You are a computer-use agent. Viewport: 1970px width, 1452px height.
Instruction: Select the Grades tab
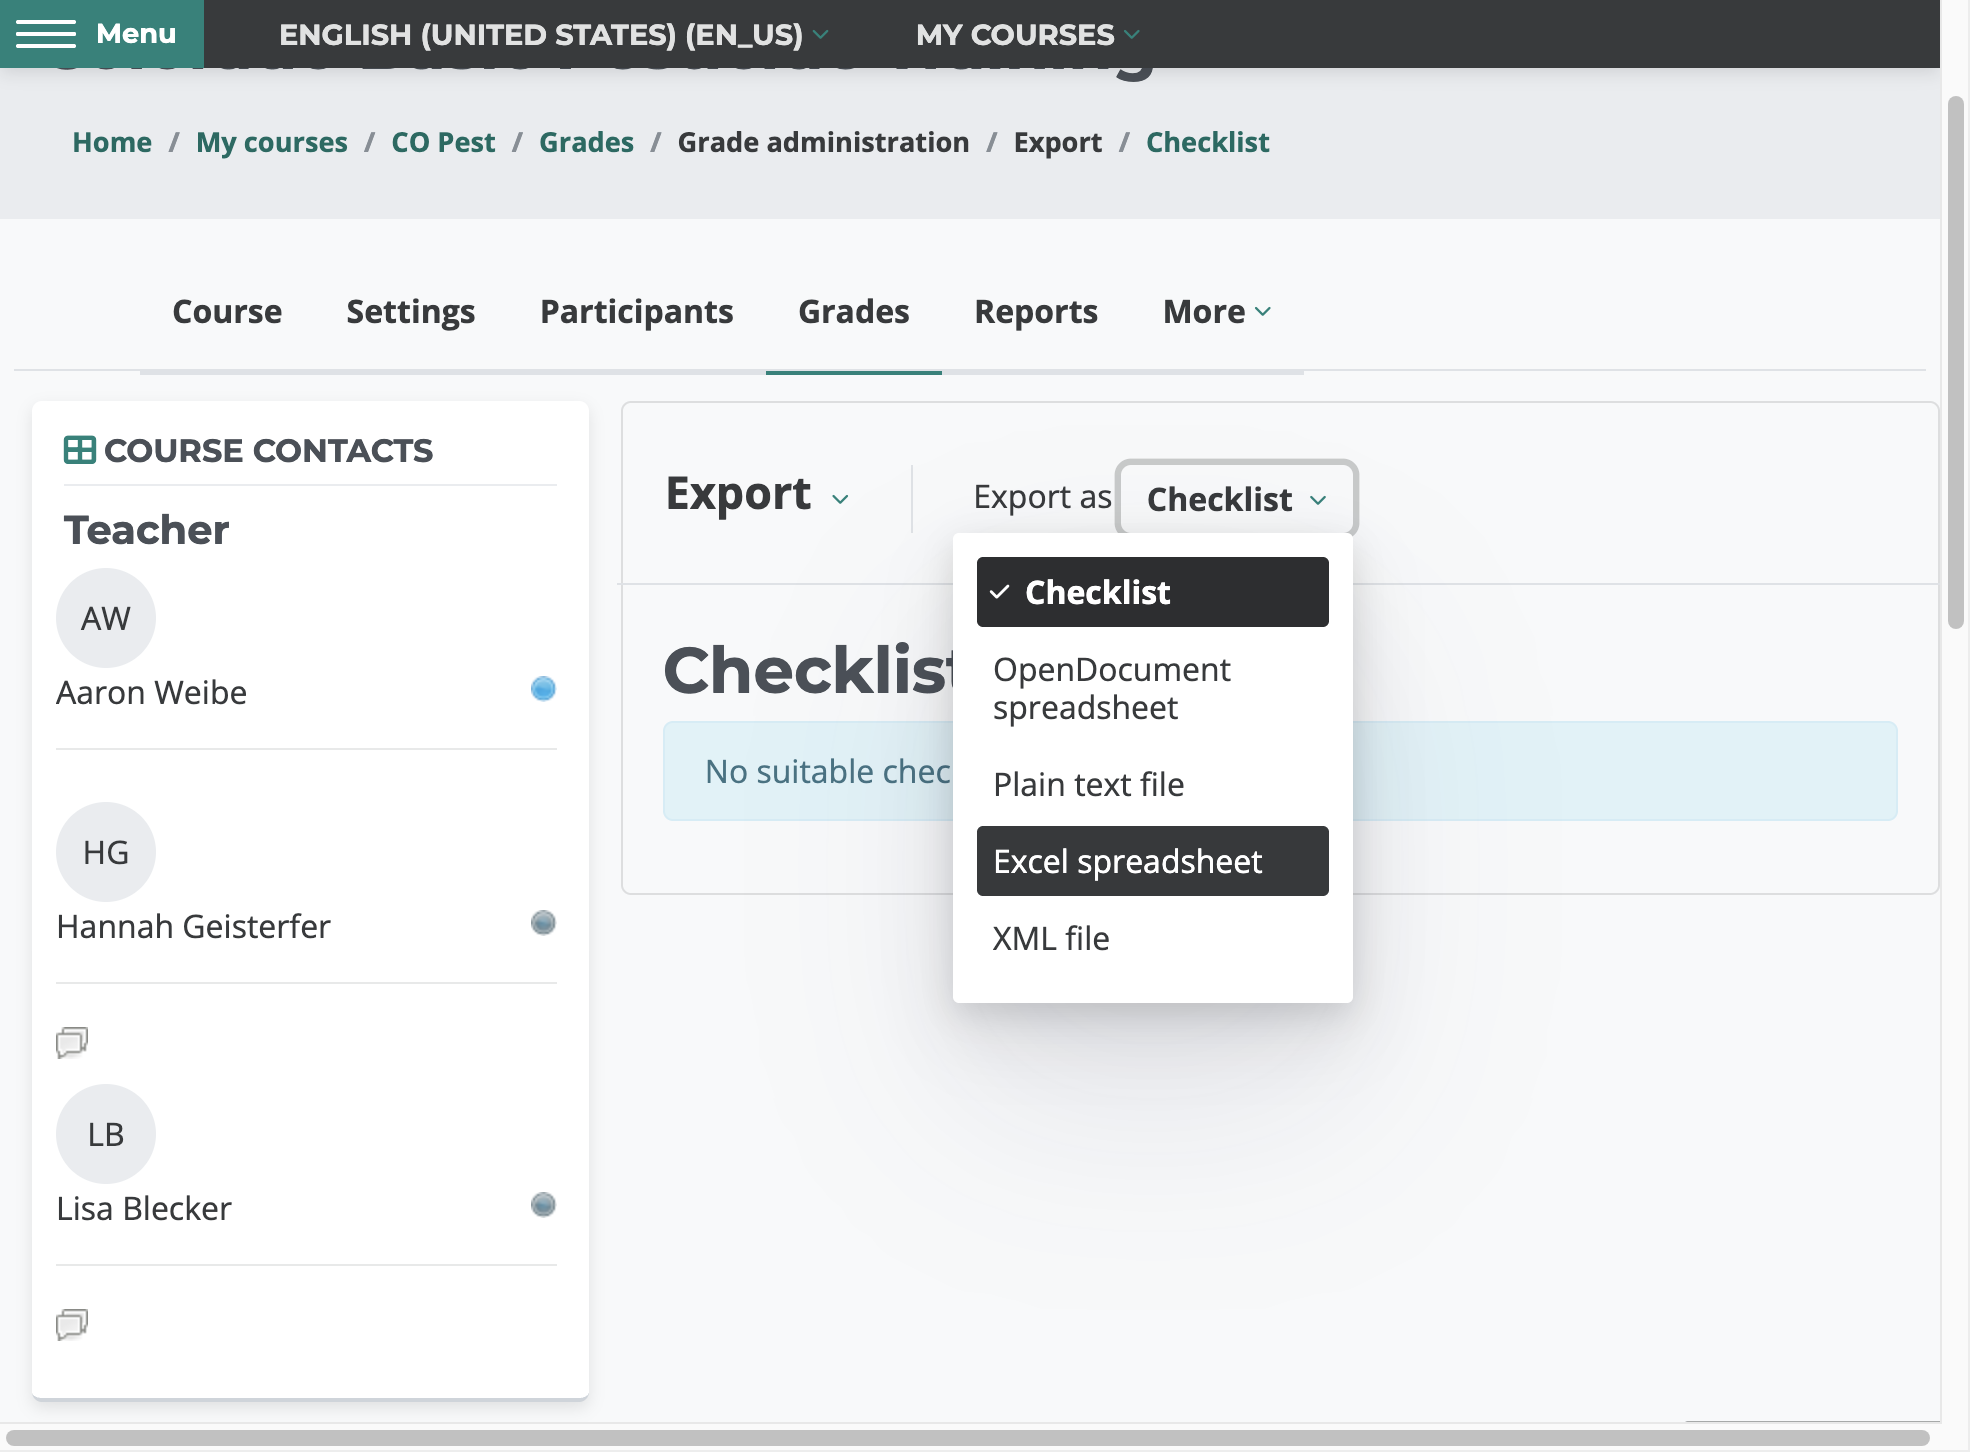(854, 312)
